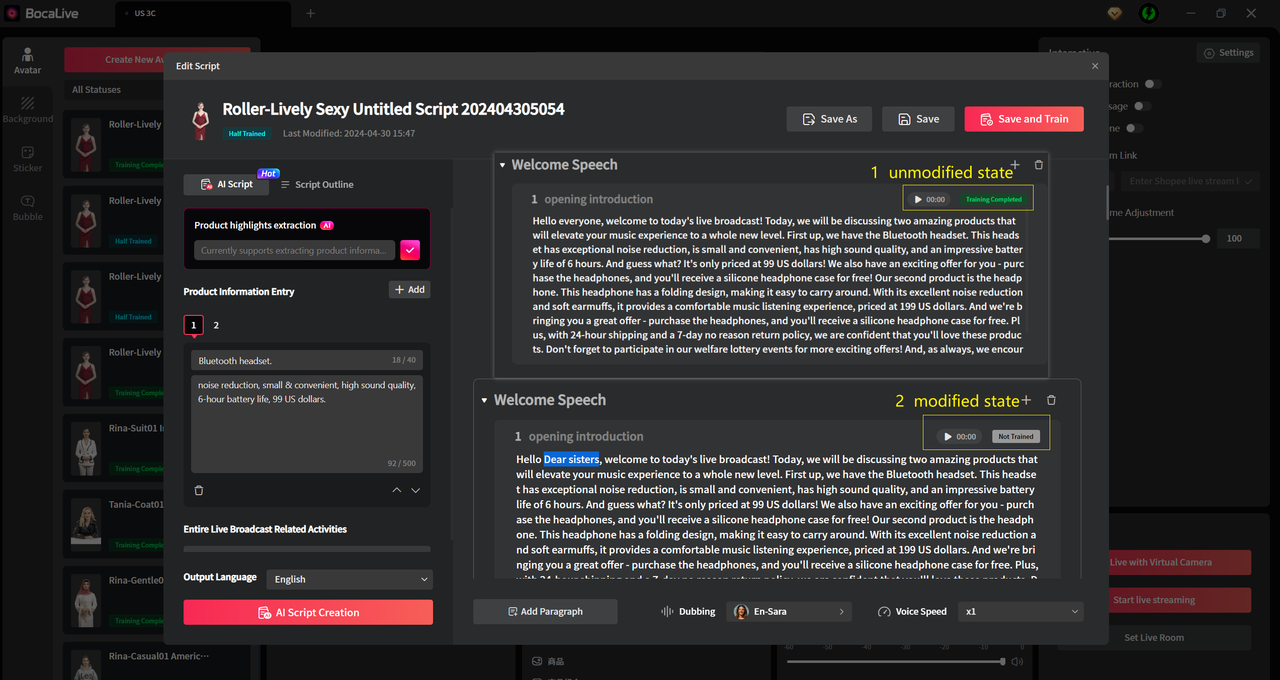Select product tab number 2
This screenshot has height=680, width=1280.
coord(216,325)
